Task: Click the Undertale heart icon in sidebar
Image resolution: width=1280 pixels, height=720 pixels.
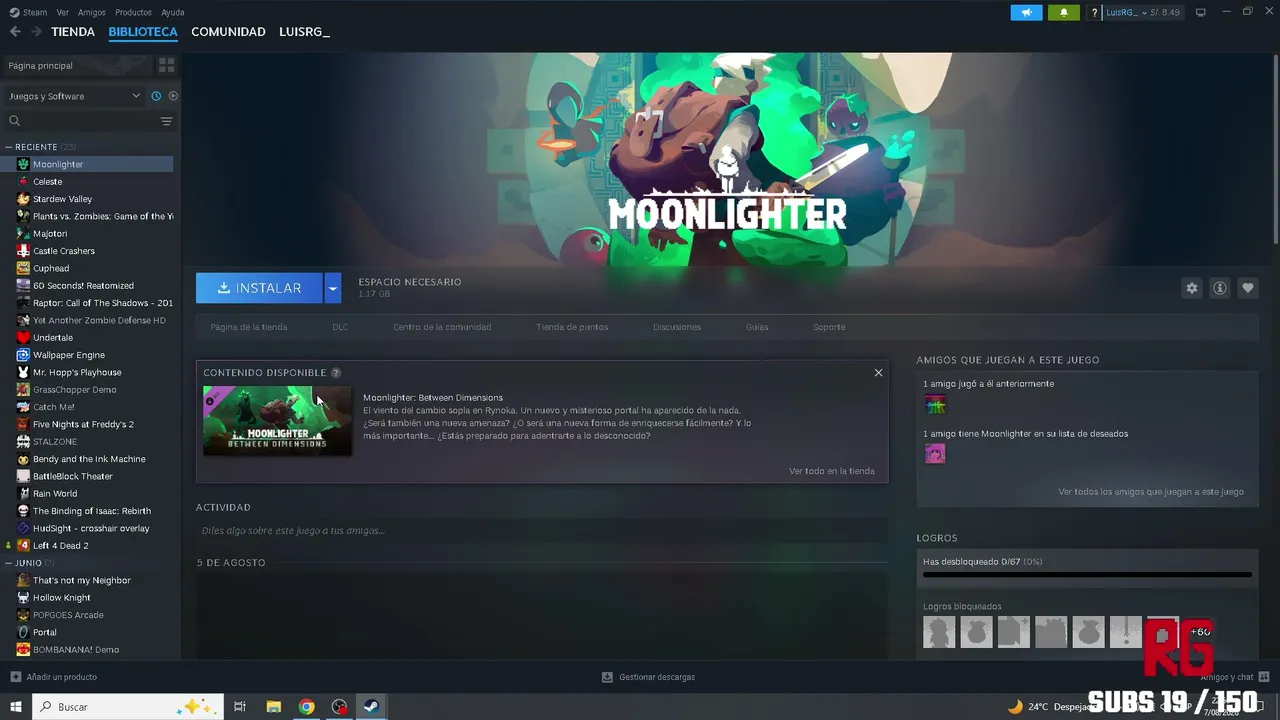Action: point(23,338)
